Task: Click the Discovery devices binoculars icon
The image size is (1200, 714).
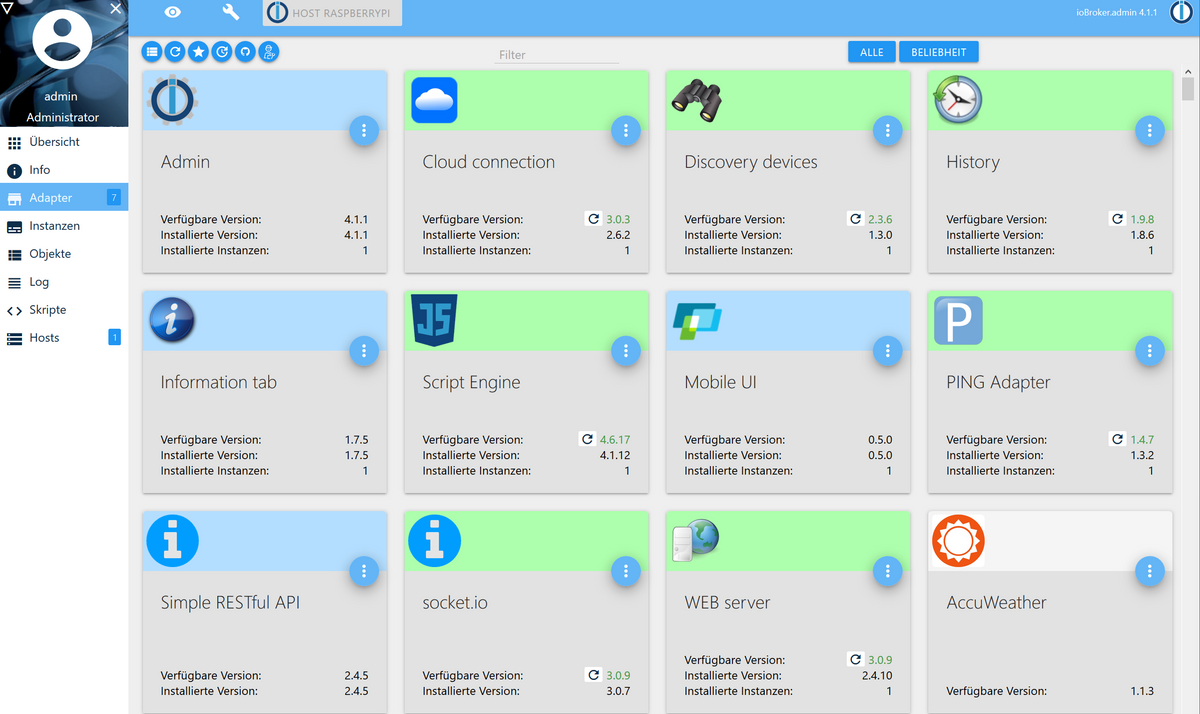Action: (x=697, y=100)
